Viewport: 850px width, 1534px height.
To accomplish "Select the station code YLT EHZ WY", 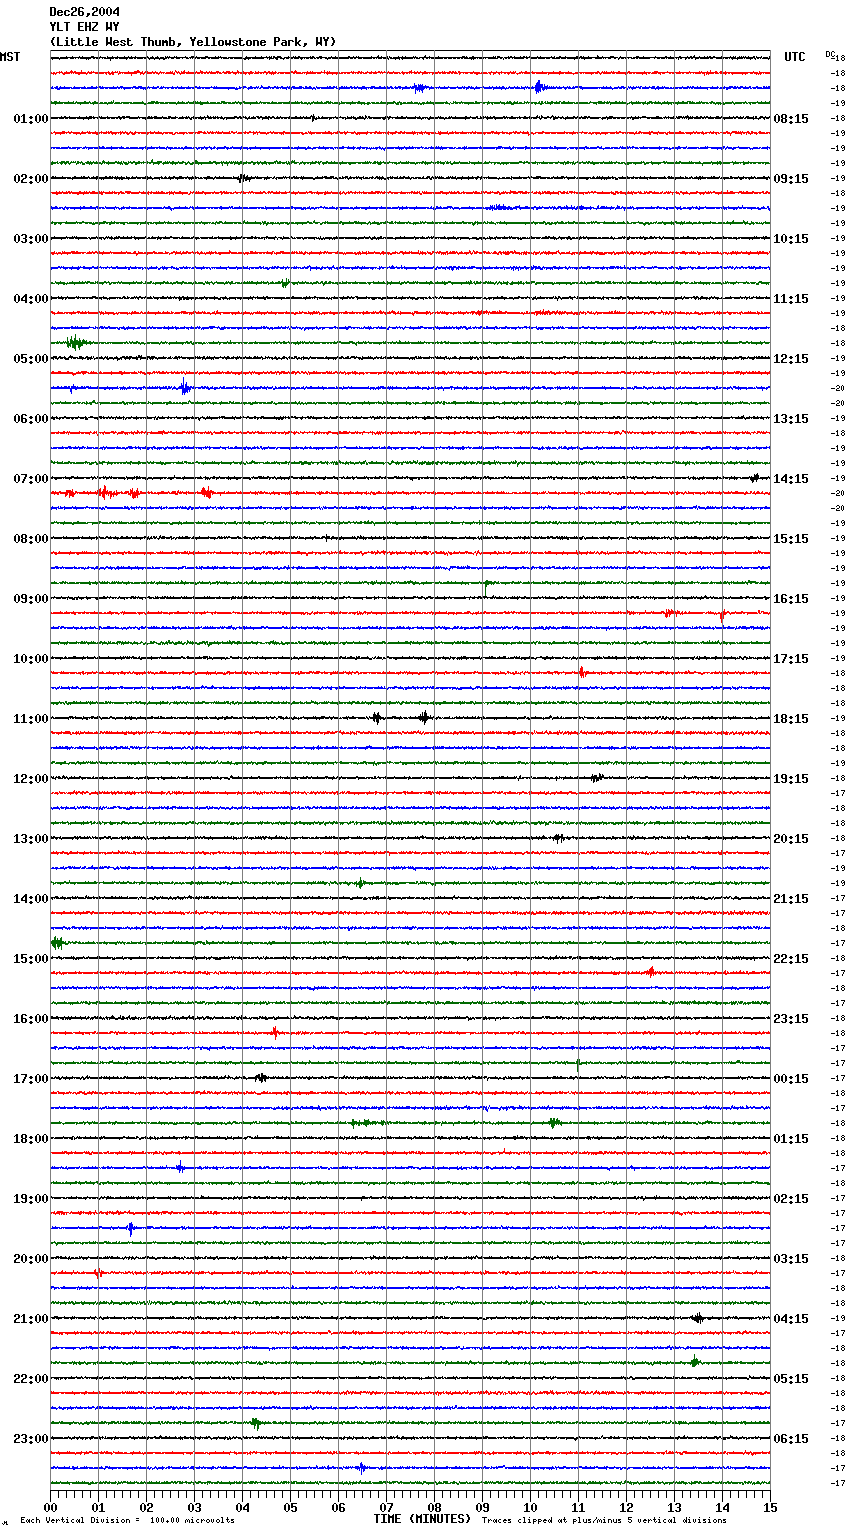I will (85, 27).
